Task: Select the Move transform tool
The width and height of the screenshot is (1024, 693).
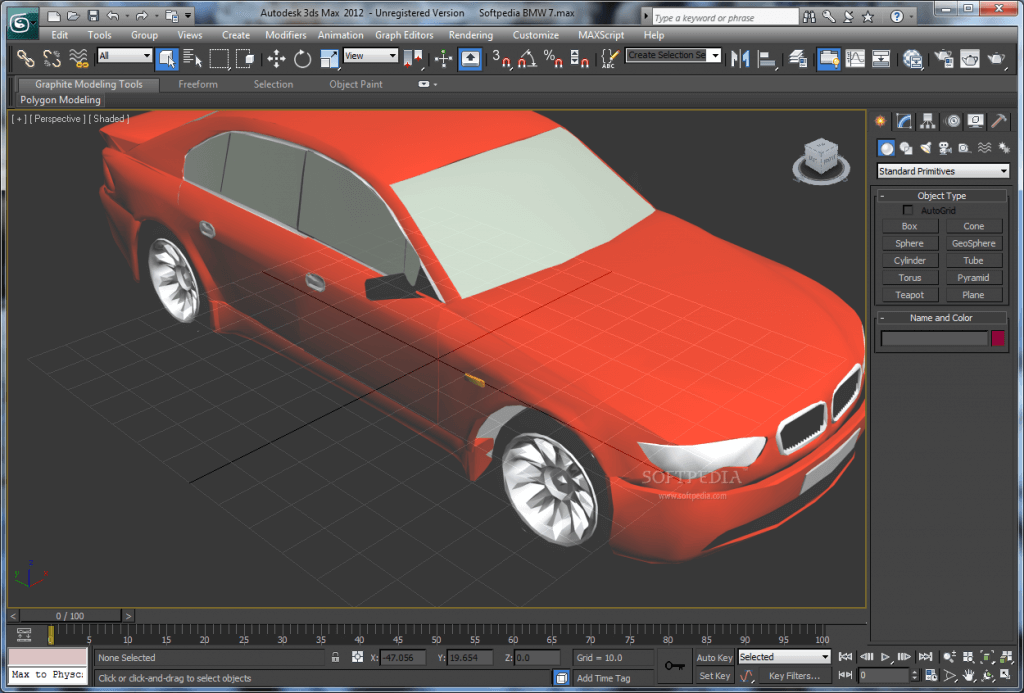Action: 276,59
